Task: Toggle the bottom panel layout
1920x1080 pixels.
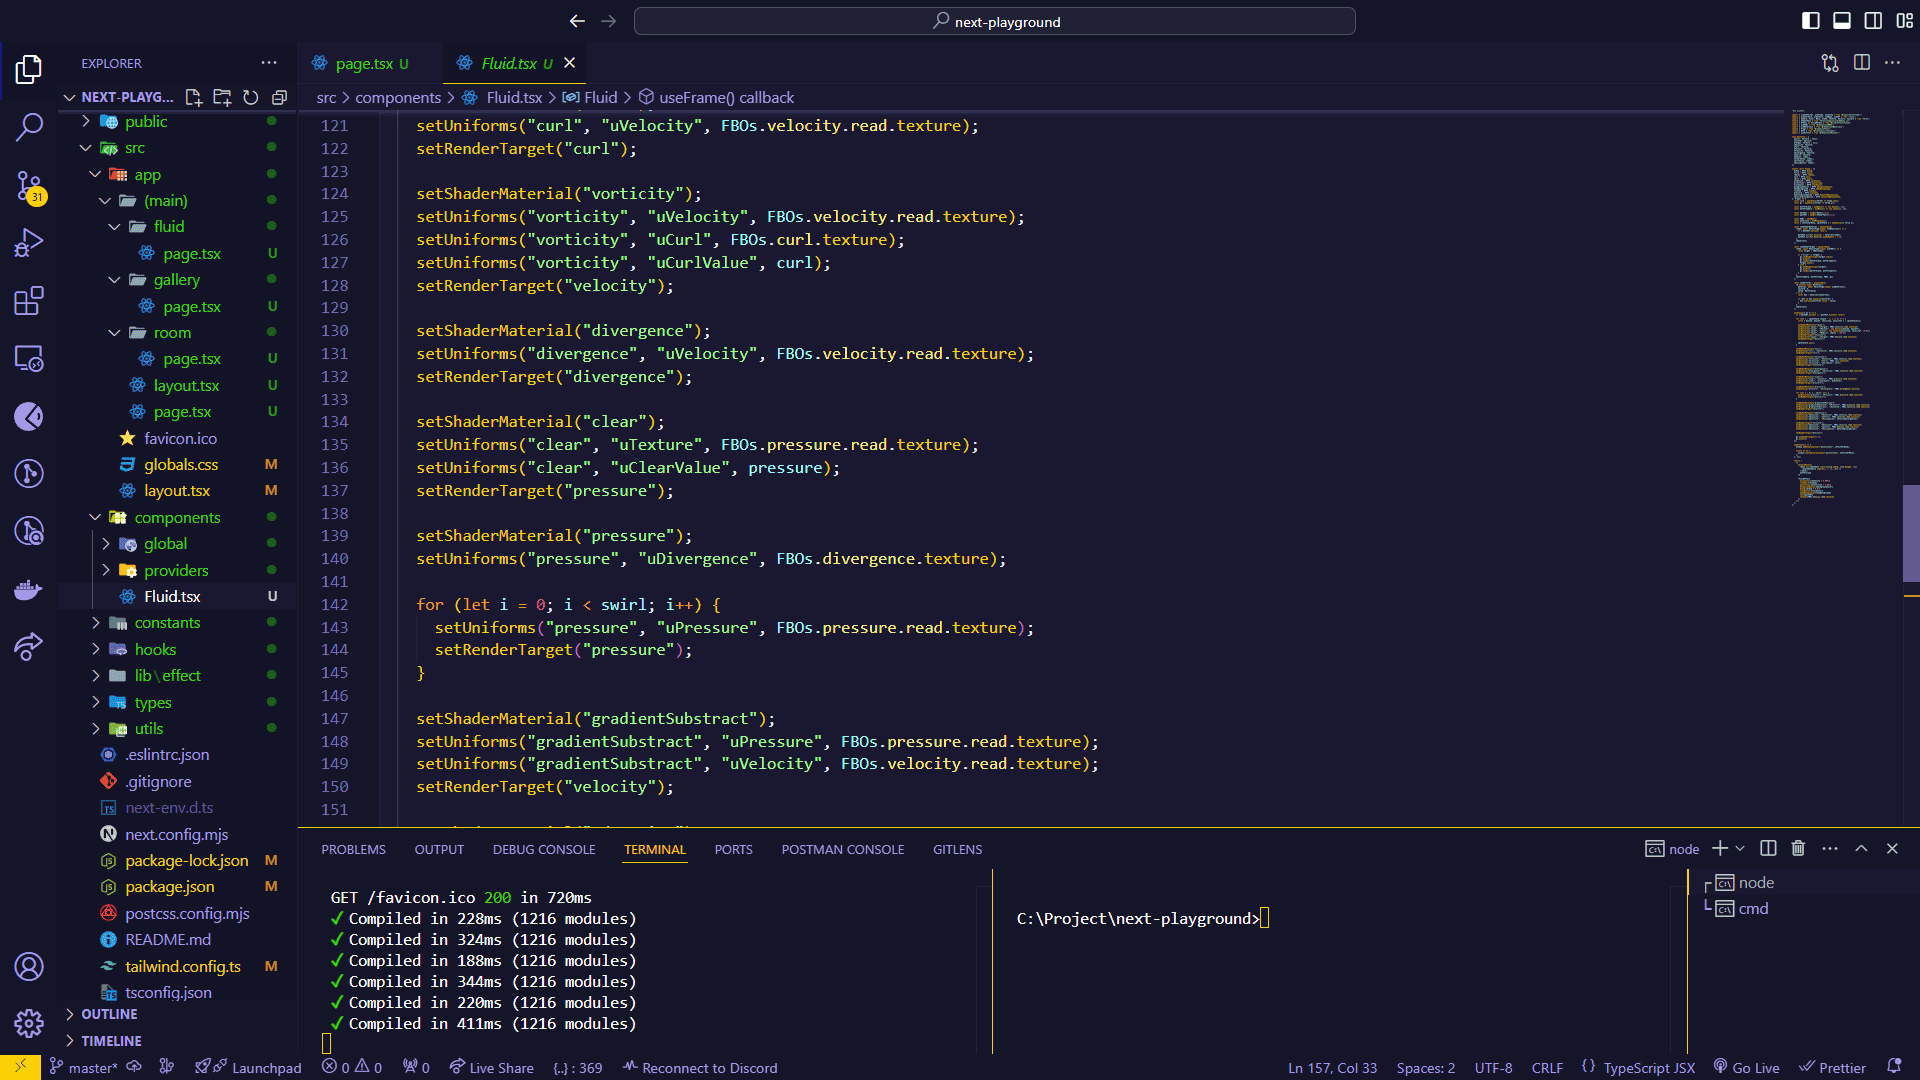Action: pyautogui.click(x=1842, y=21)
